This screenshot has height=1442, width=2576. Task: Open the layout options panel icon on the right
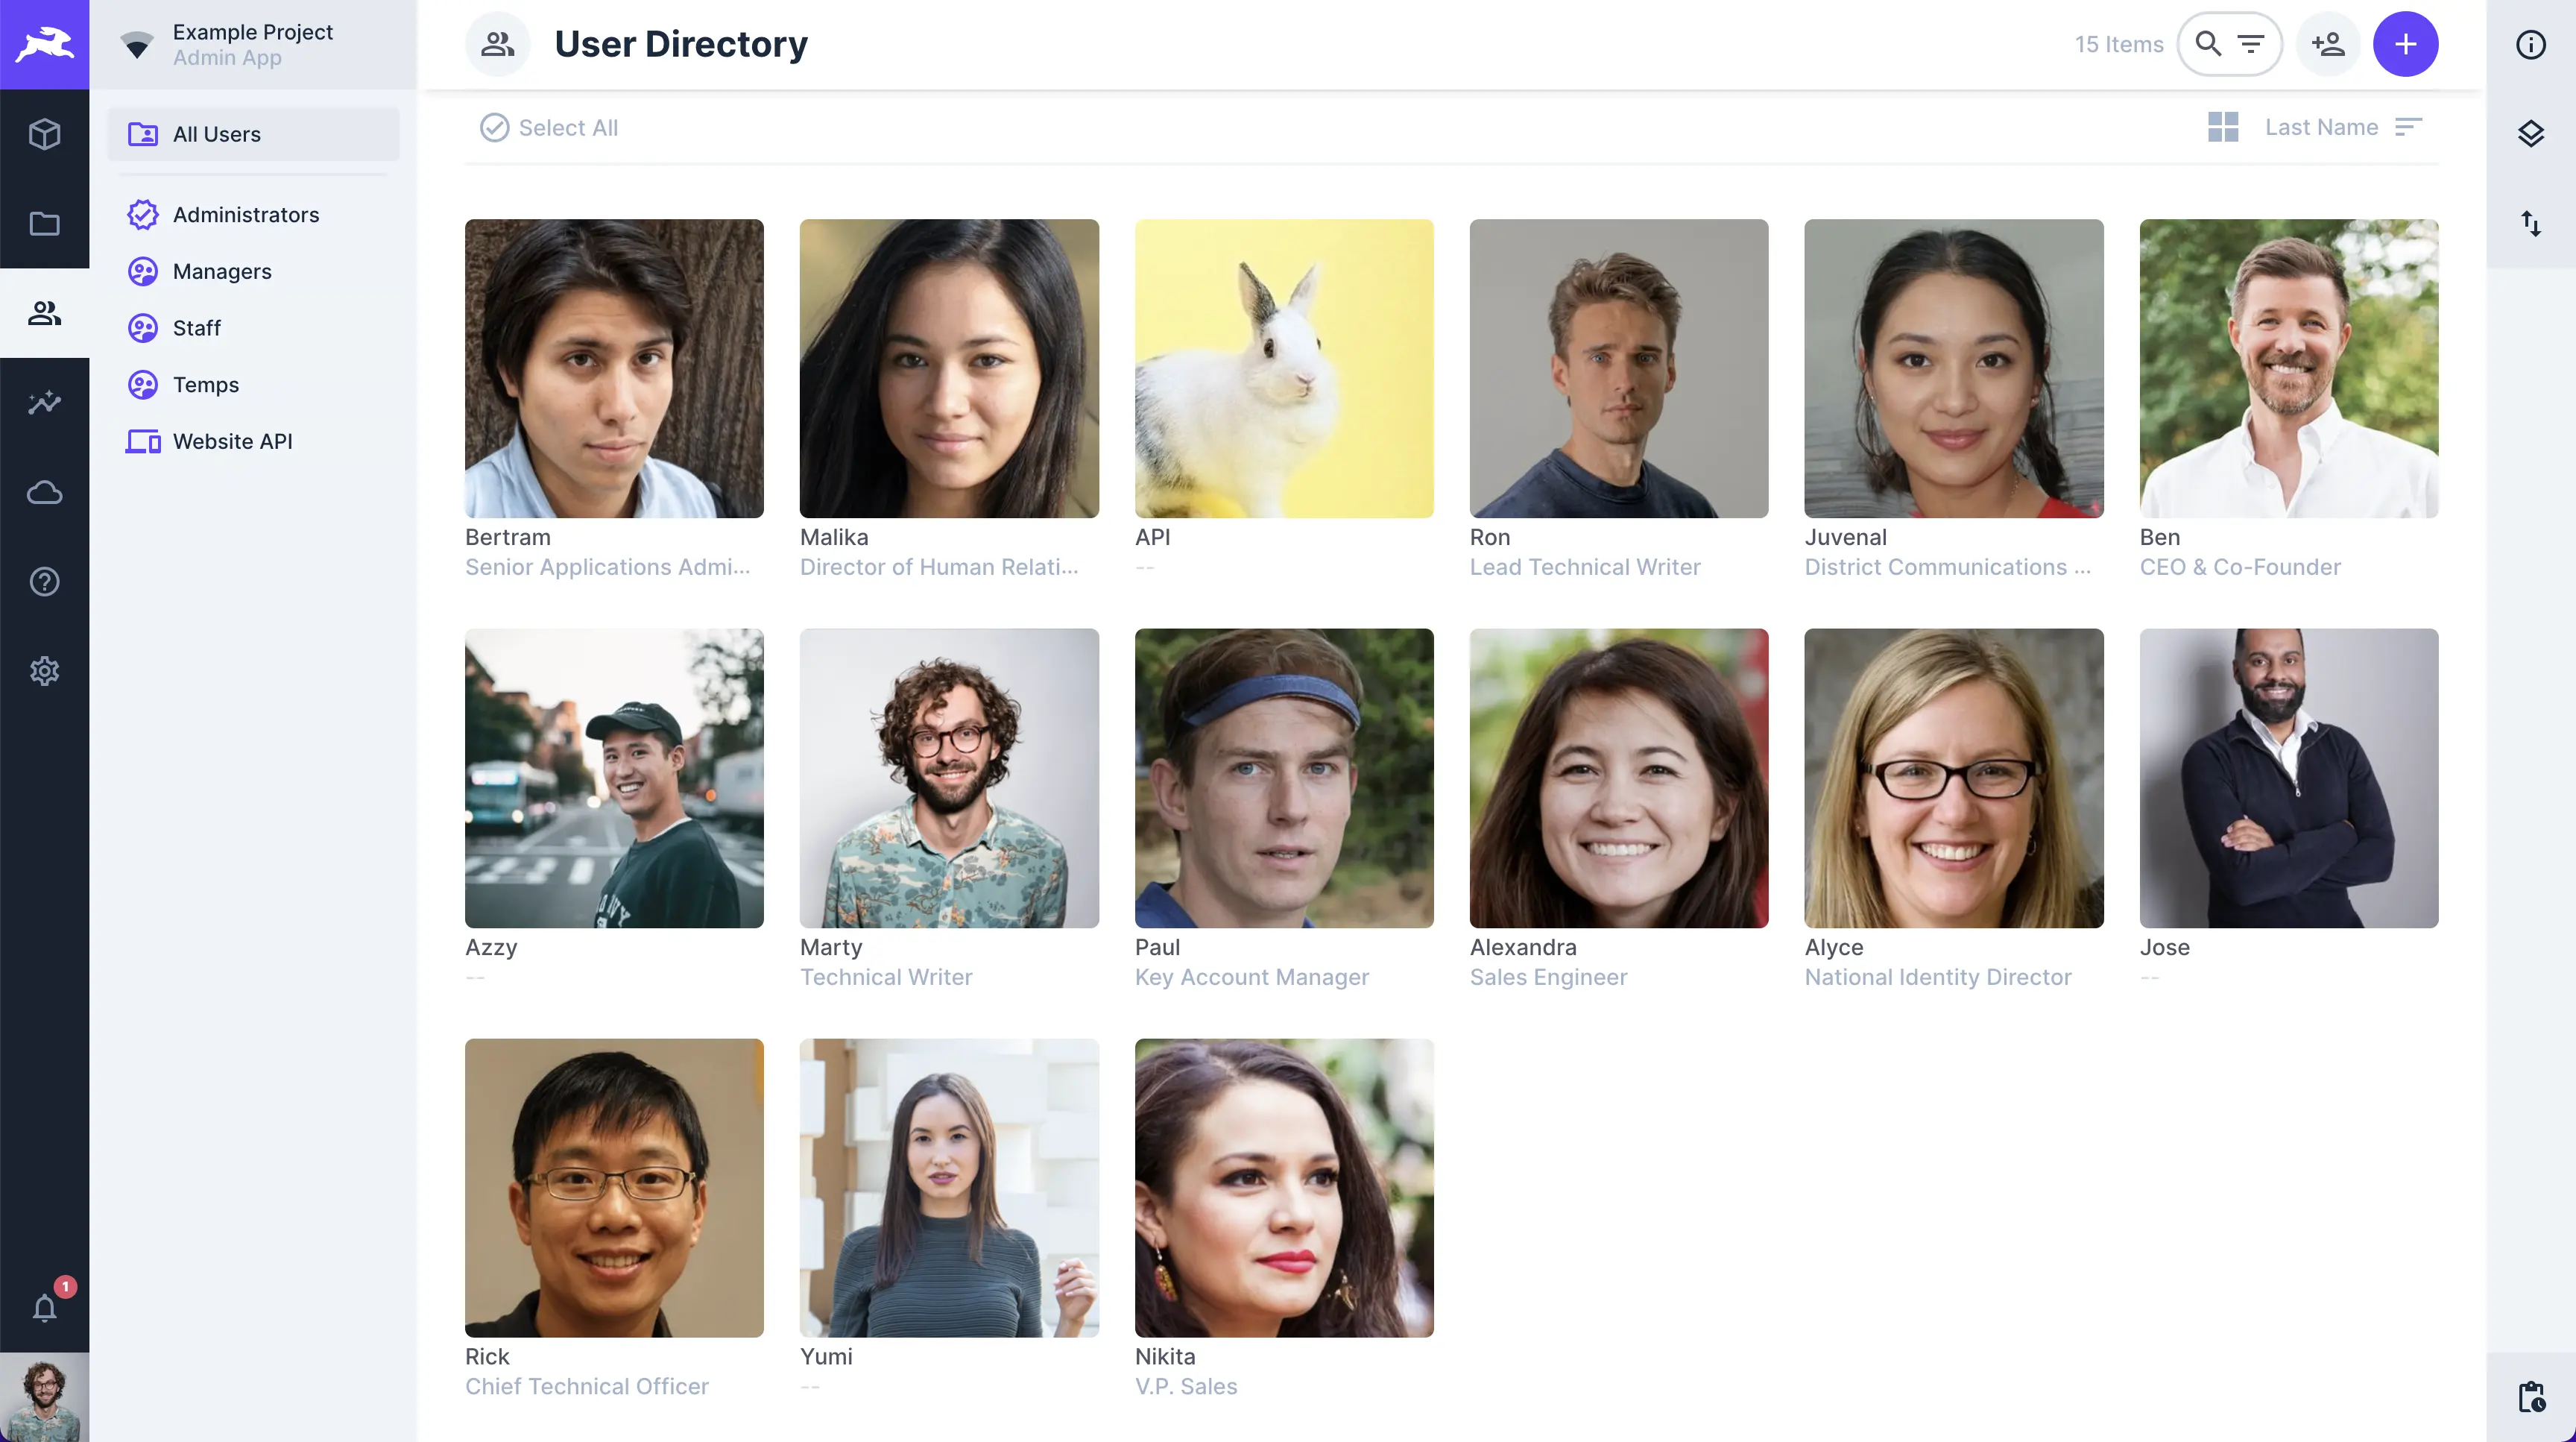[x=2531, y=133]
